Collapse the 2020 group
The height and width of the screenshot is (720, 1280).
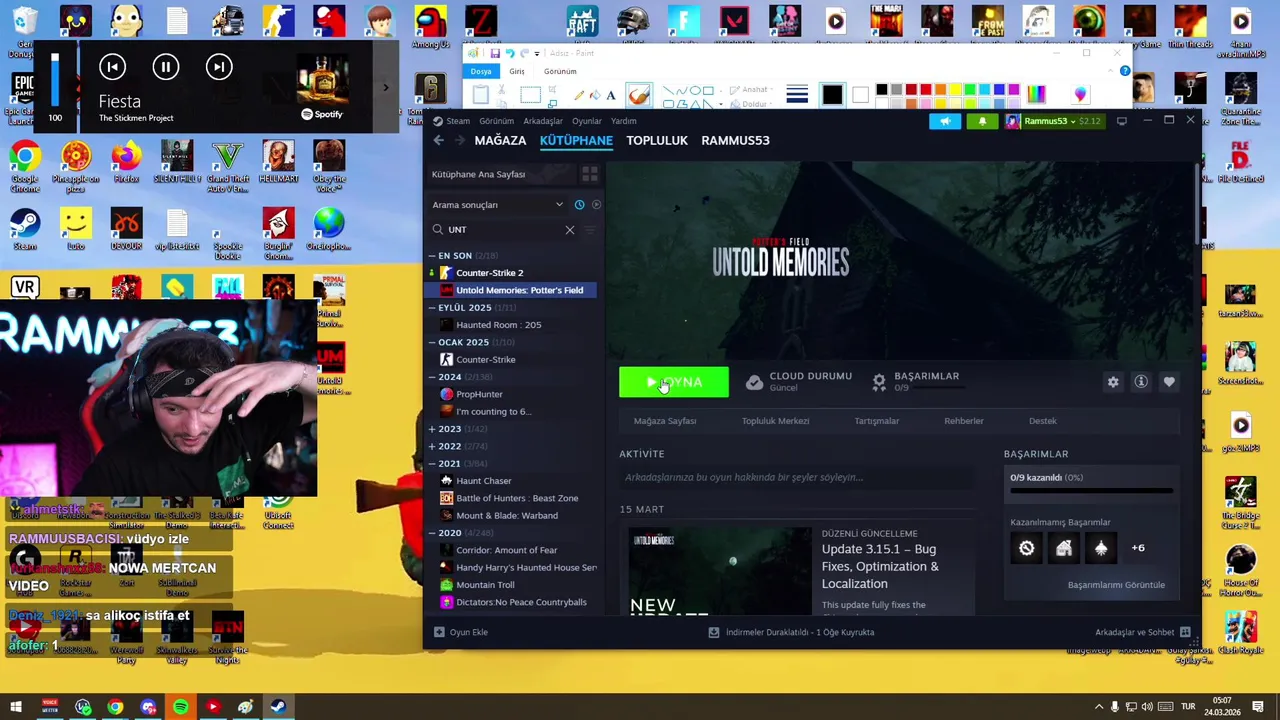pos(432,533)
